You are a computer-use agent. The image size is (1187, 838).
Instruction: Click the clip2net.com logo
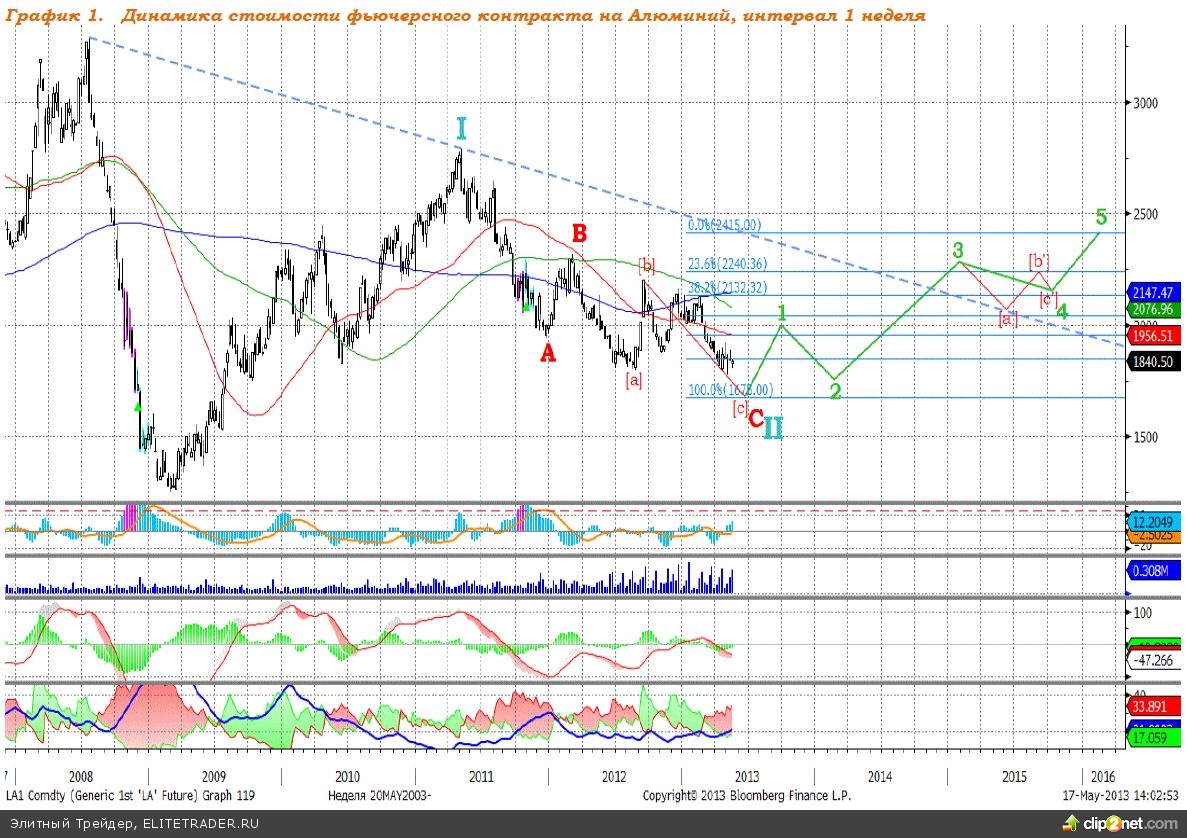point(1121,822)
